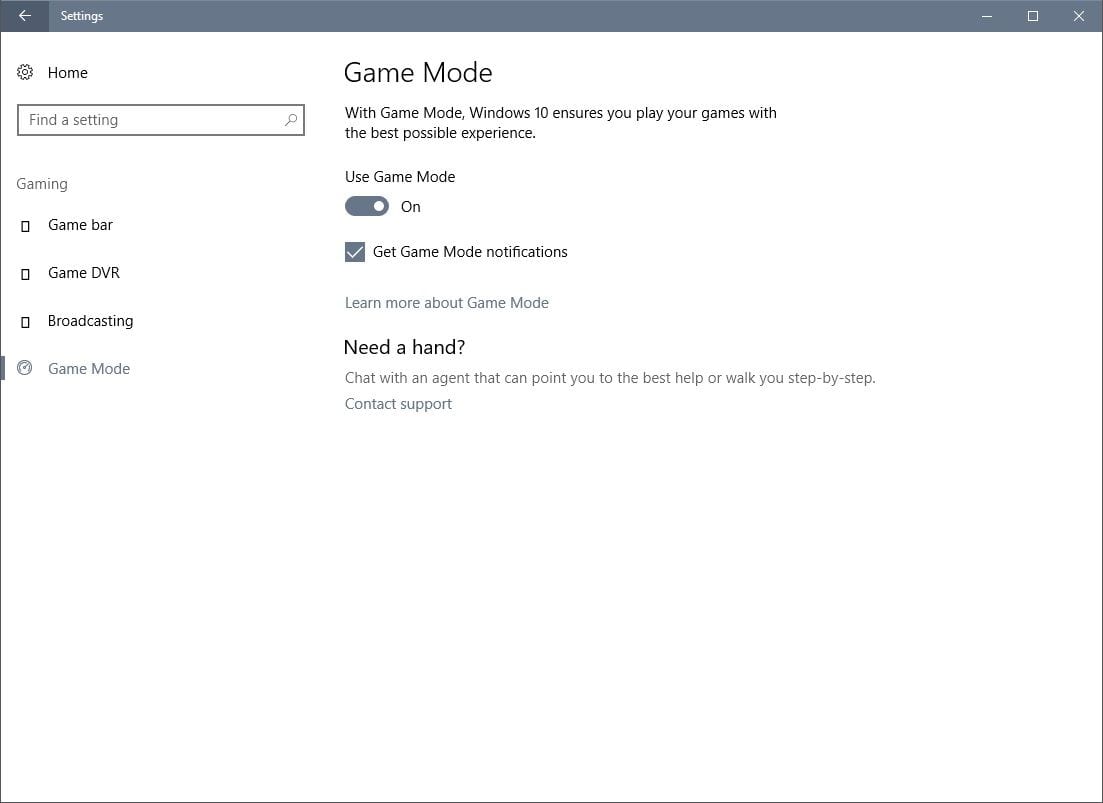
Task: Click the 'Use Game Mode' label
Action: click(400, 176)
